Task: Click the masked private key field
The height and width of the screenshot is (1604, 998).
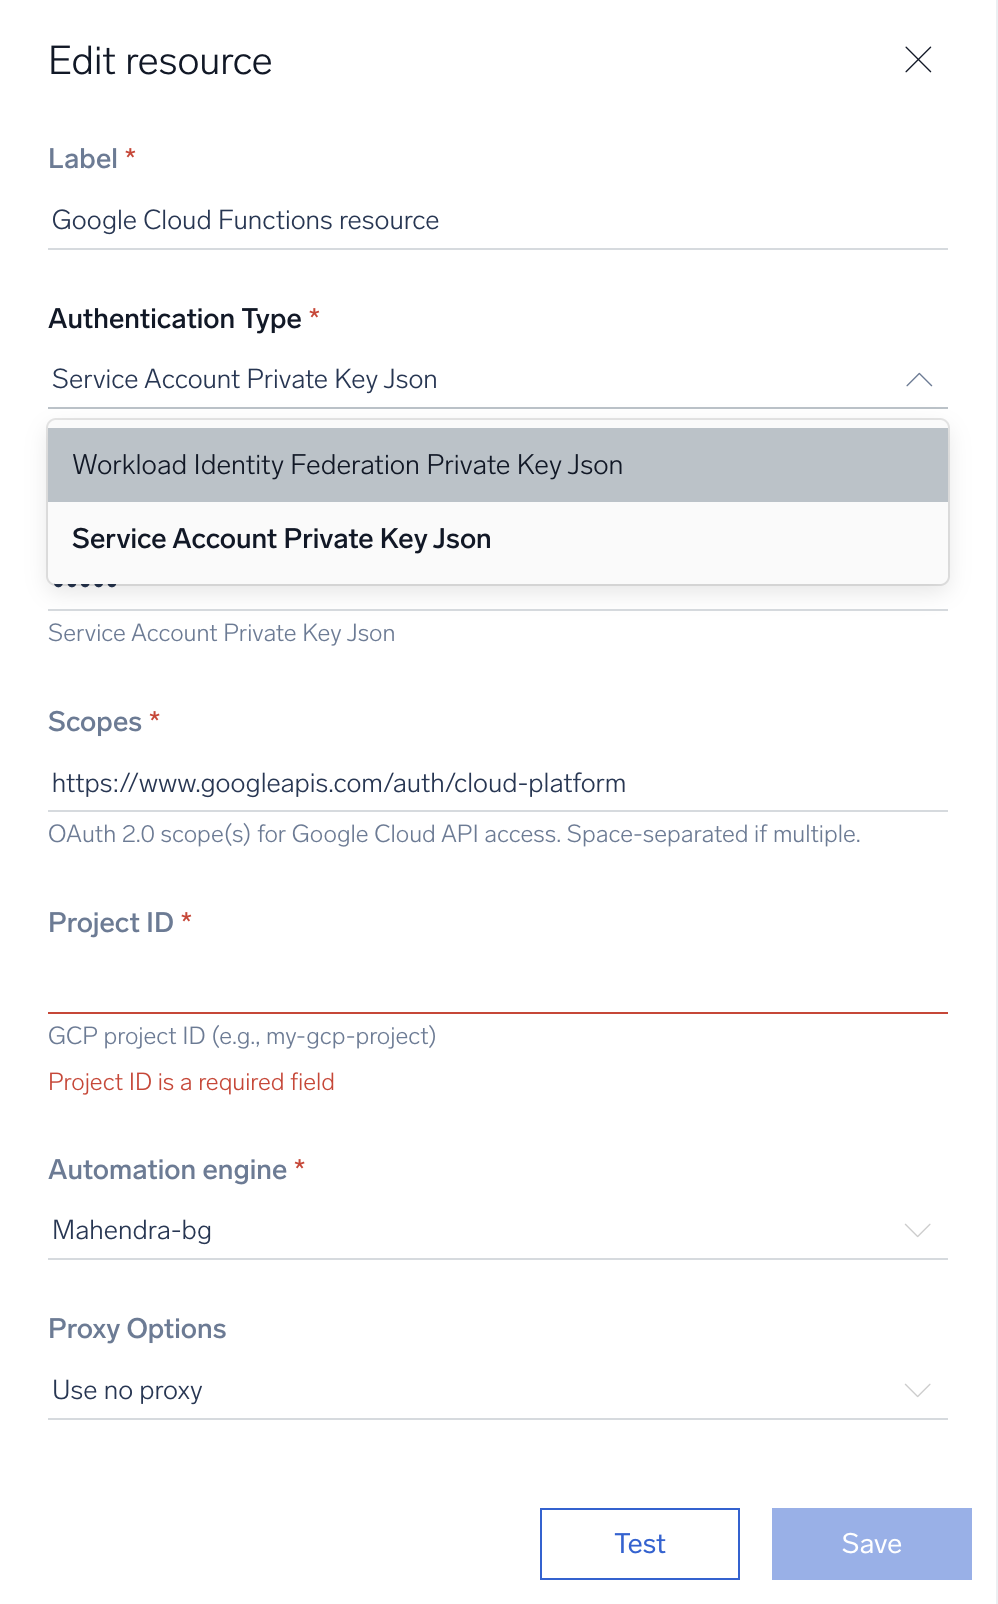Action: coord(498,594)
